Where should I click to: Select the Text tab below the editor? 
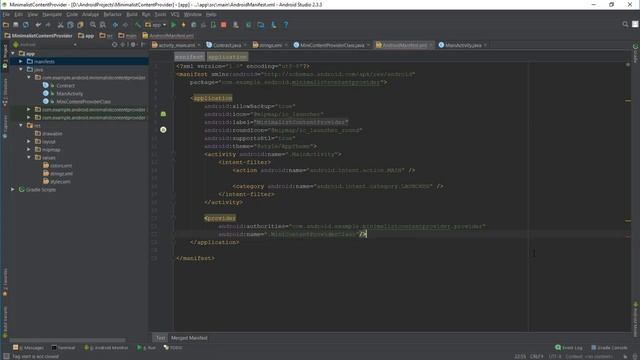[x=160, y=338]
